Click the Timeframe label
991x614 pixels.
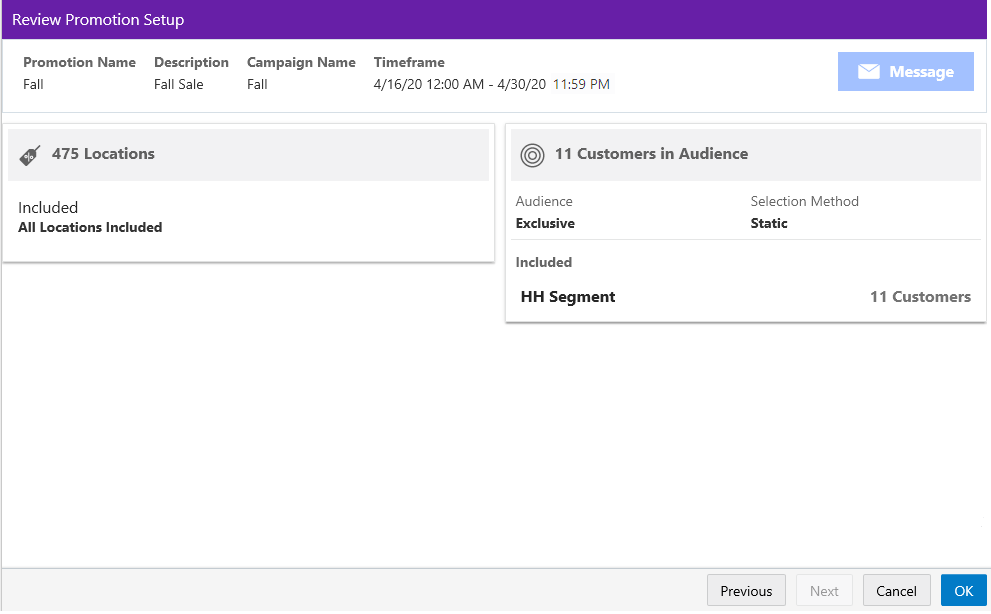point(409,62)
